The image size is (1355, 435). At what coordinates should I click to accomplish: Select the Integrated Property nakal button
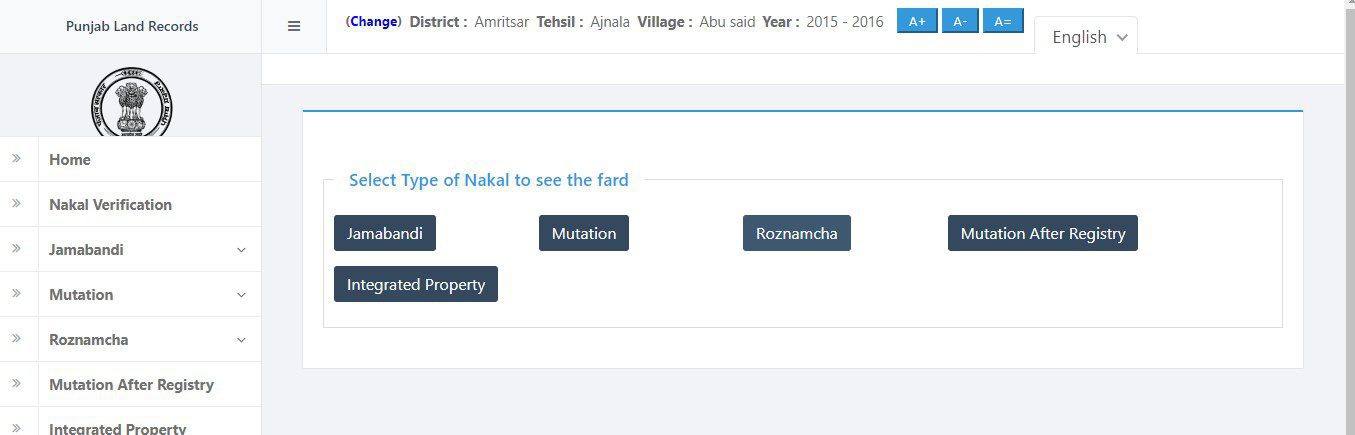tap(416, 284)
